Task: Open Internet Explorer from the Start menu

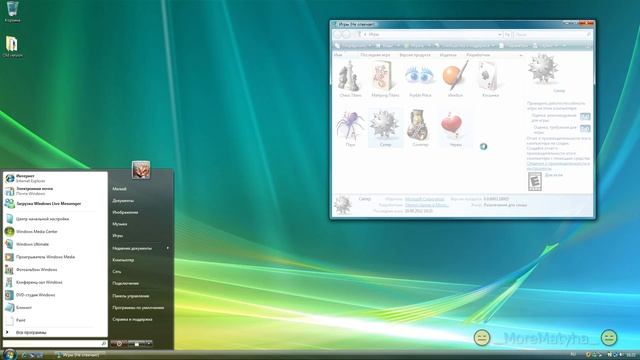Action: (x=55, y=178)
